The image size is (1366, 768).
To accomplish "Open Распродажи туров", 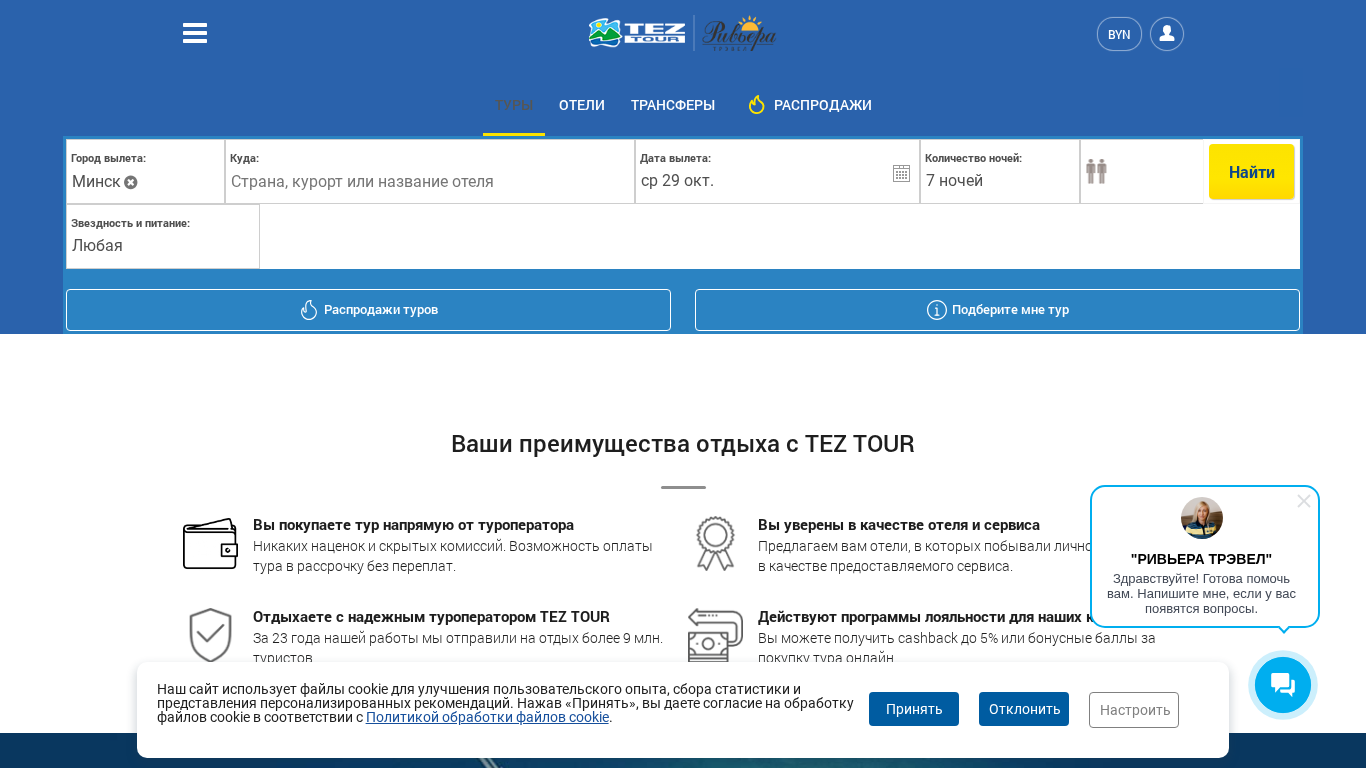I will pos(368,310).
